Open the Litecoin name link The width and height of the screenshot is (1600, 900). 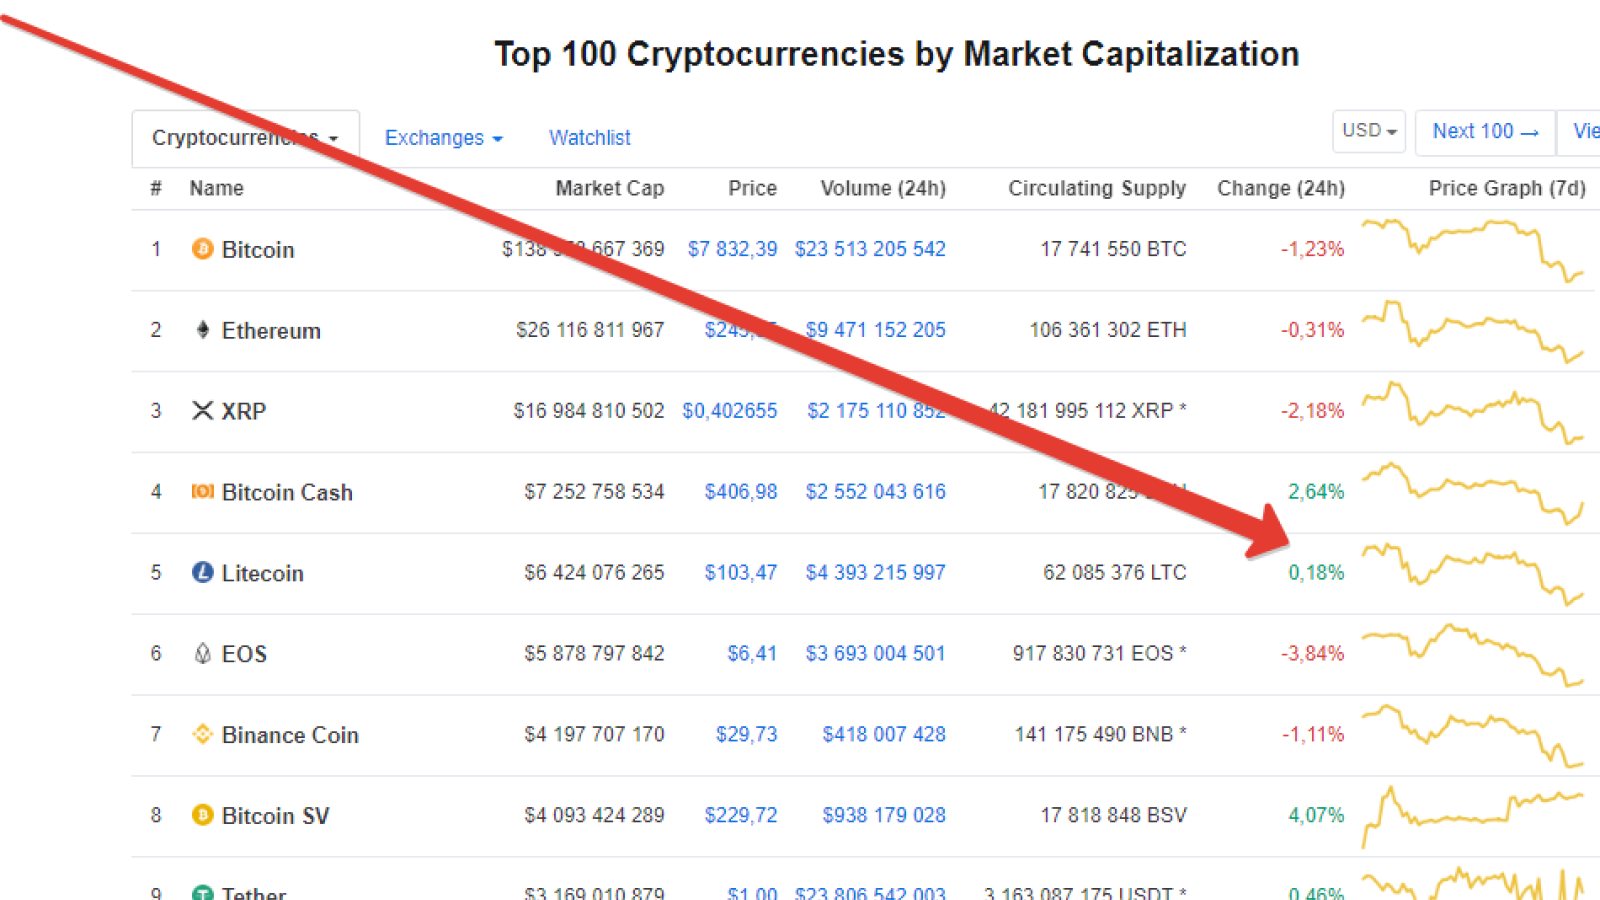click(x=262, y=573)
